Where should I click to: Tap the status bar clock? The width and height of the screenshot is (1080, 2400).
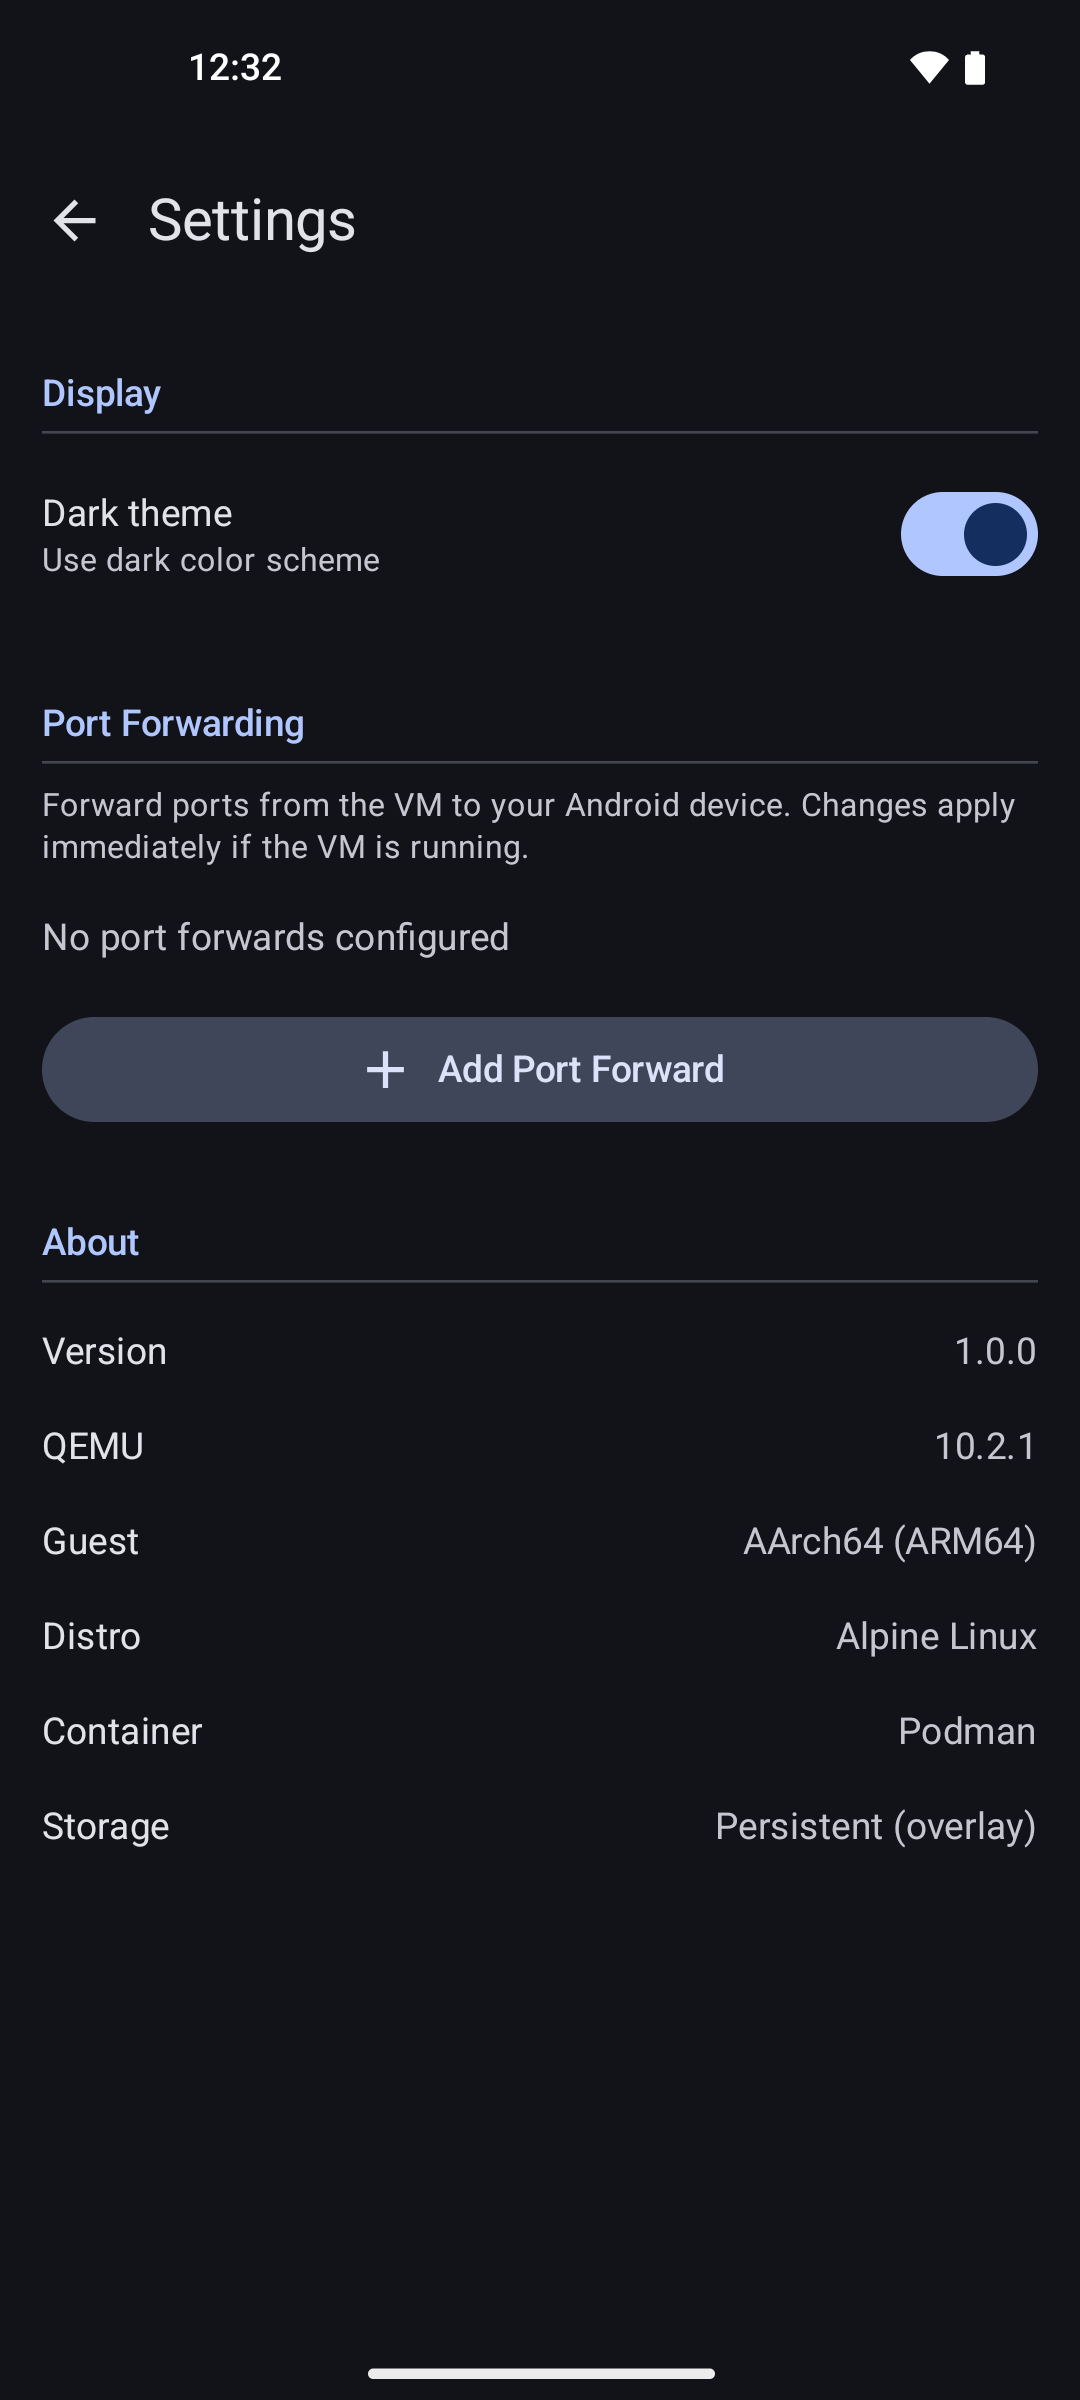tap(235, 67)
